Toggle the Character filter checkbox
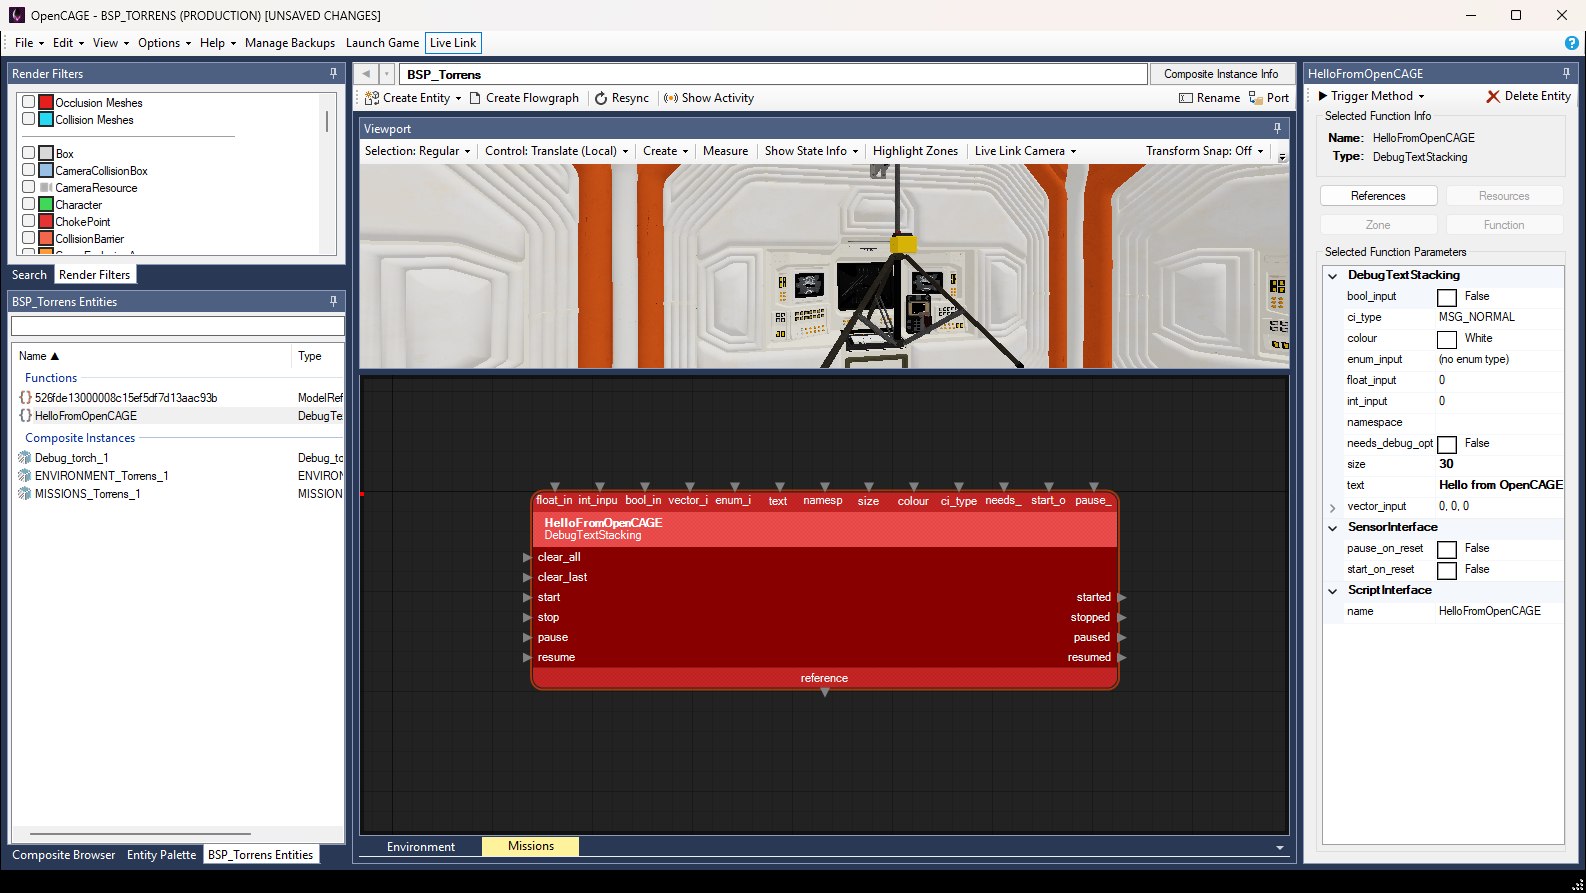Viewport: 1586px width, 893px height. (29, 204)
